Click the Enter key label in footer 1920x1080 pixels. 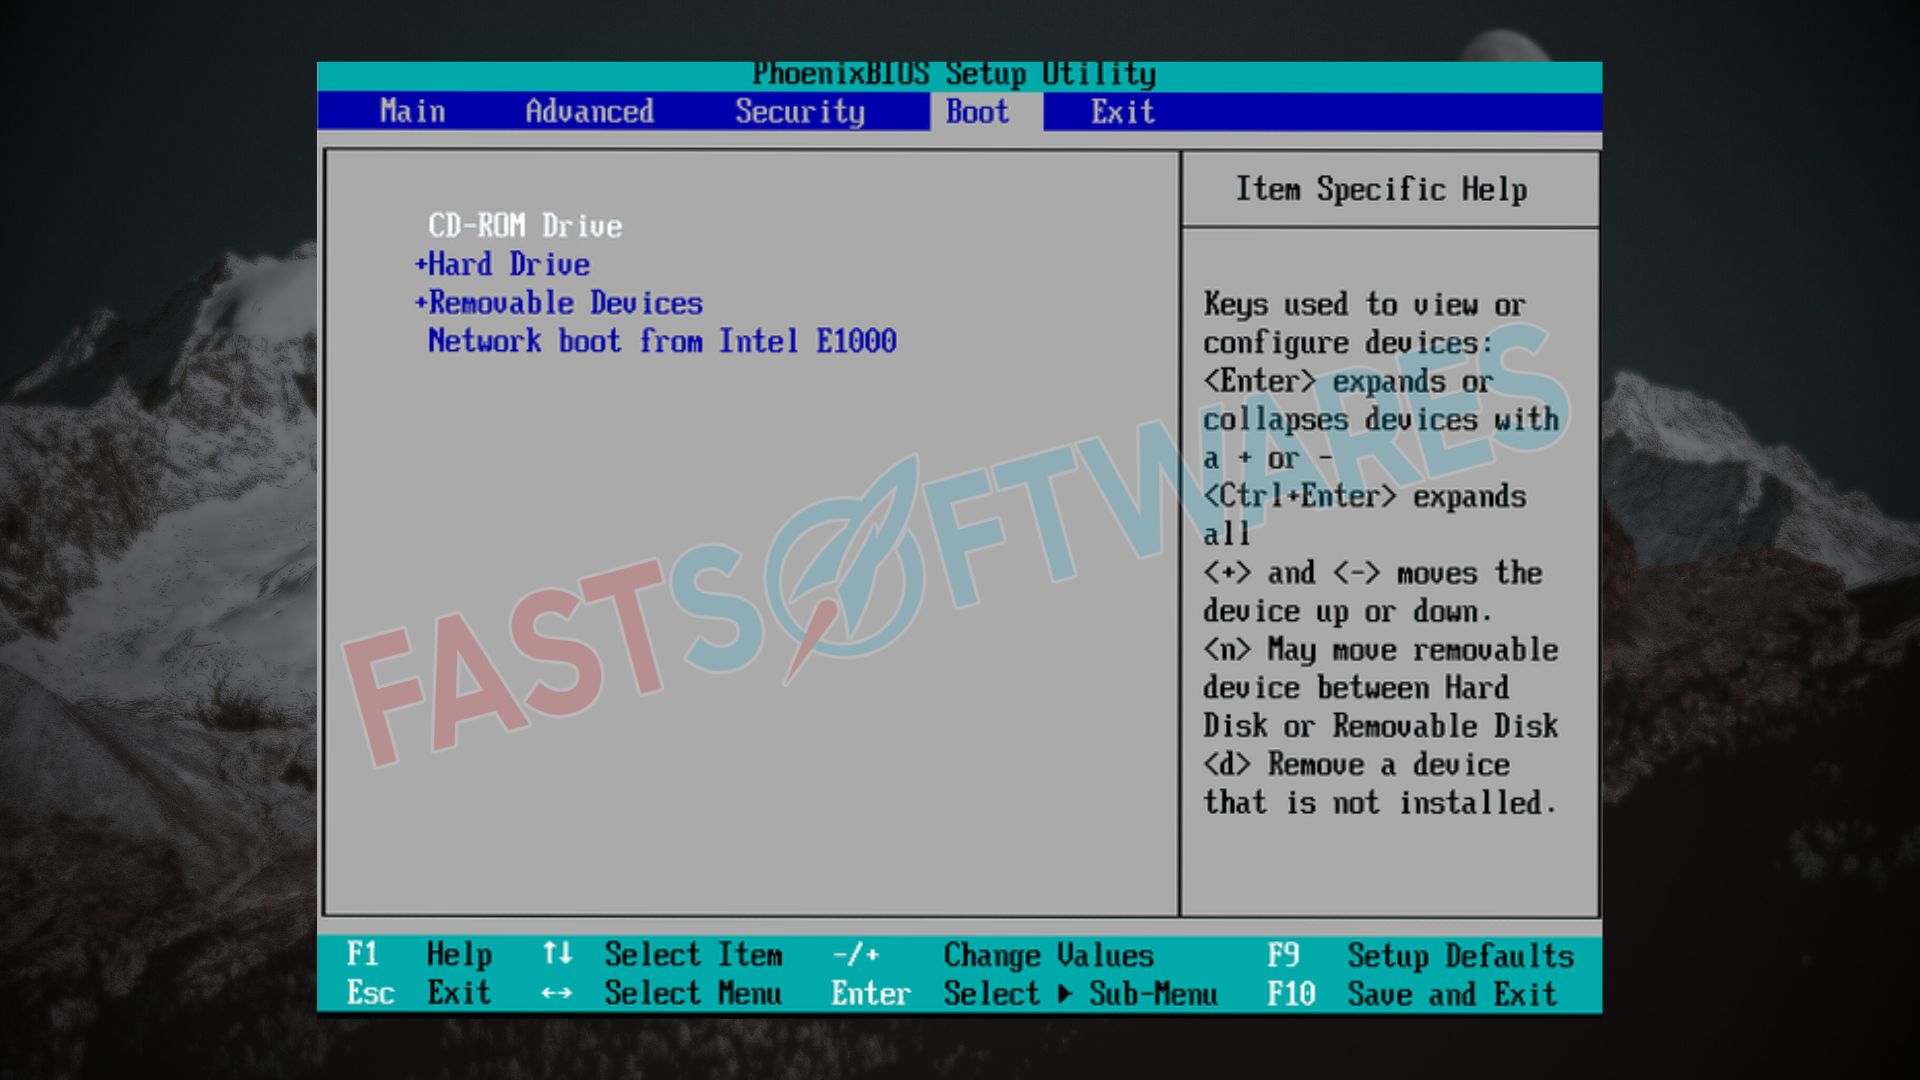870,993
